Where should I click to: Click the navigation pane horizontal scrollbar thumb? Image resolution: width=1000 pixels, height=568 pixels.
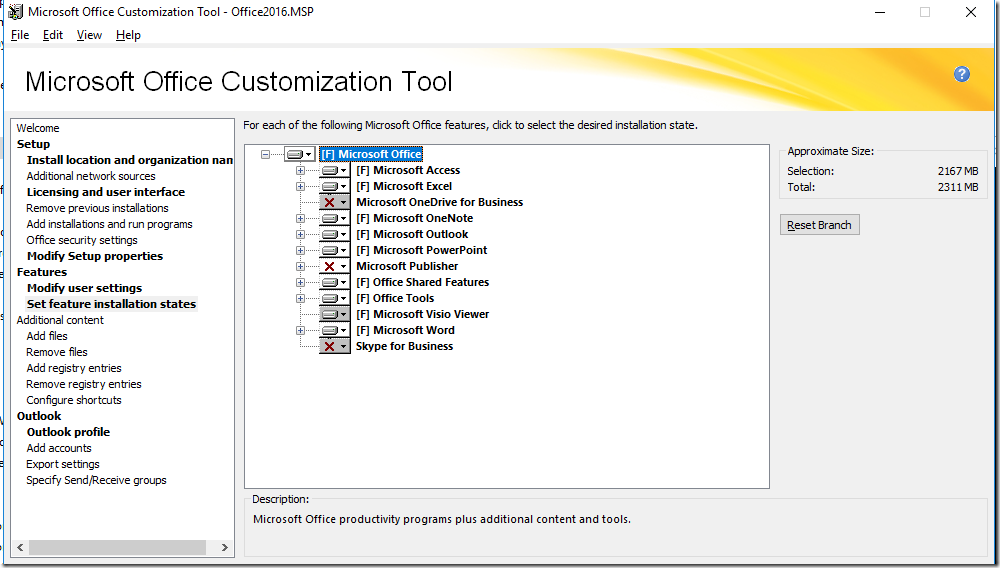(x=117, y=547)
